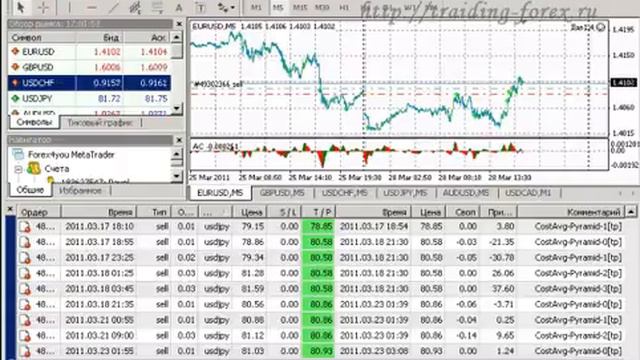Open the Символы tab
640x360 pixels.
point(34,122)
